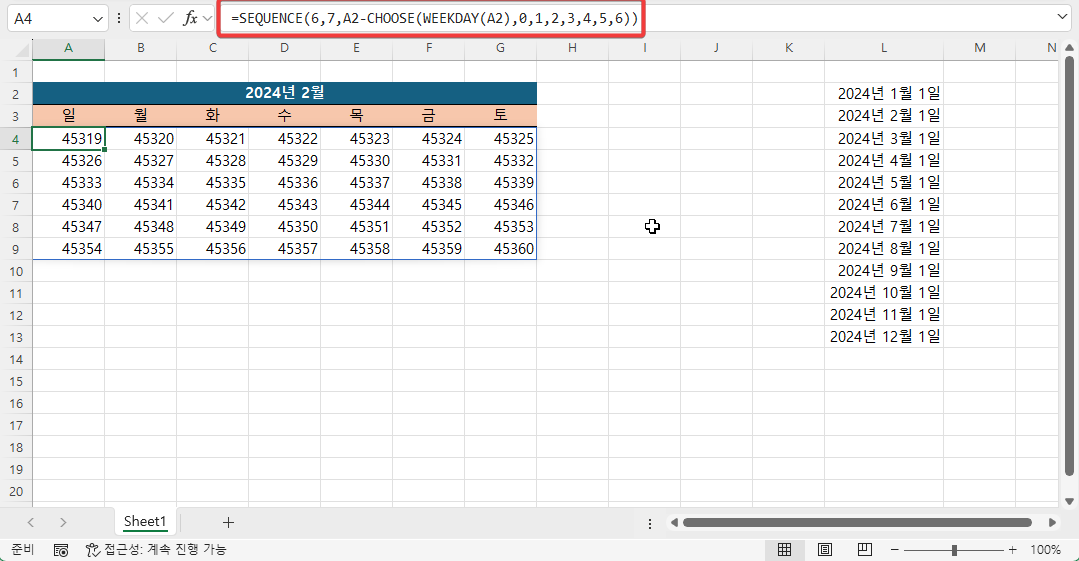Select cell containing 45329
Viewport: 1079px width, 561px height.
pyautogui.click(x=284, y=160)
